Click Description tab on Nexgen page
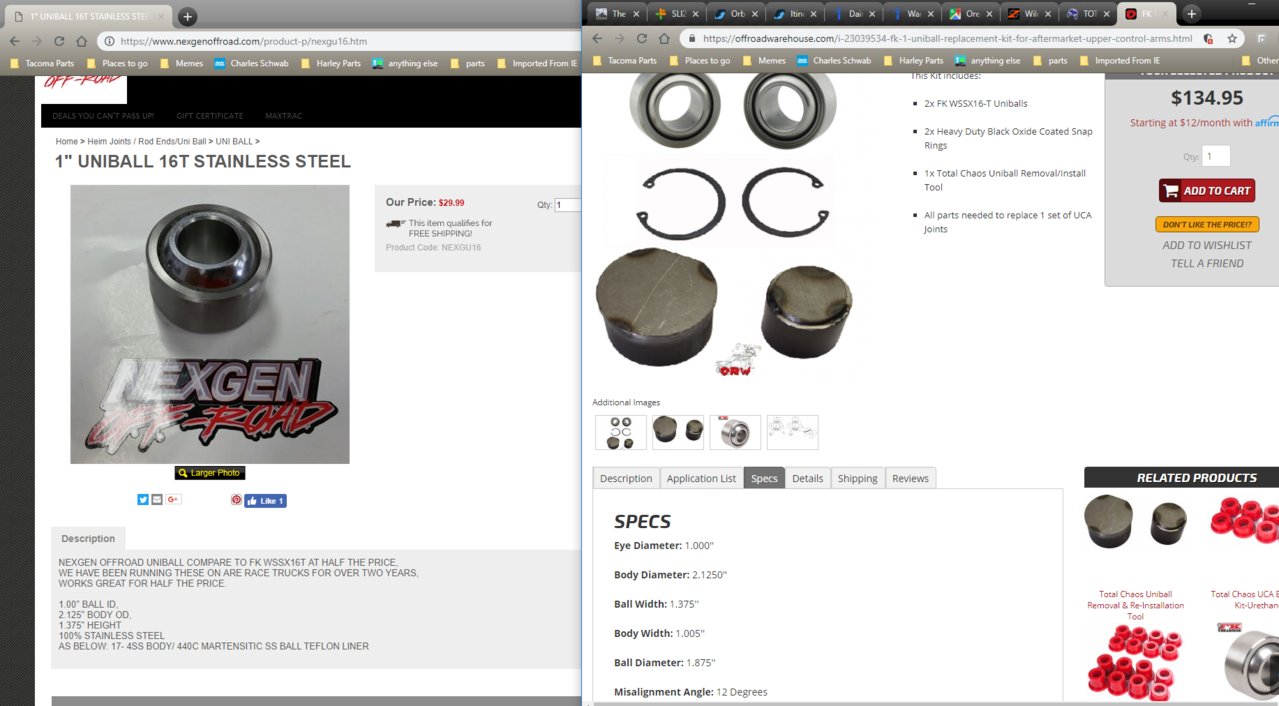The height and width of the screenshot is (706, 1279). tap(88, 538)
